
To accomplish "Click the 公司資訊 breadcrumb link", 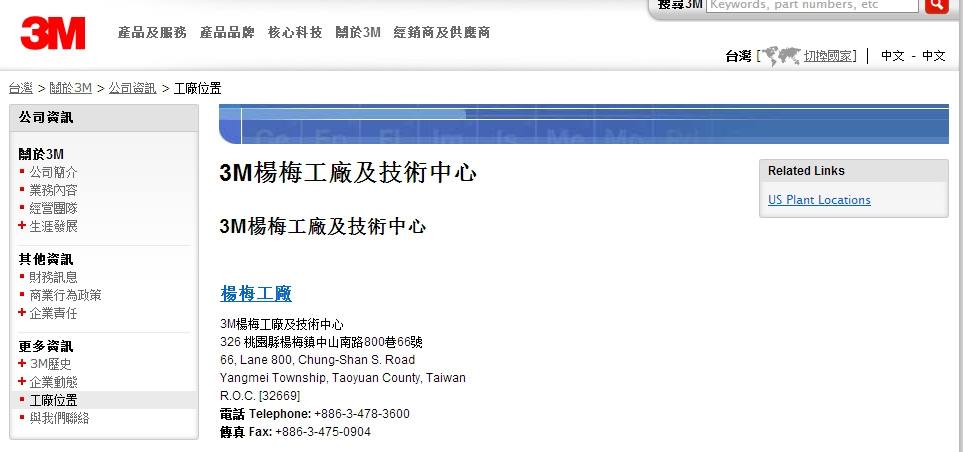I will (x=133, y=88).
